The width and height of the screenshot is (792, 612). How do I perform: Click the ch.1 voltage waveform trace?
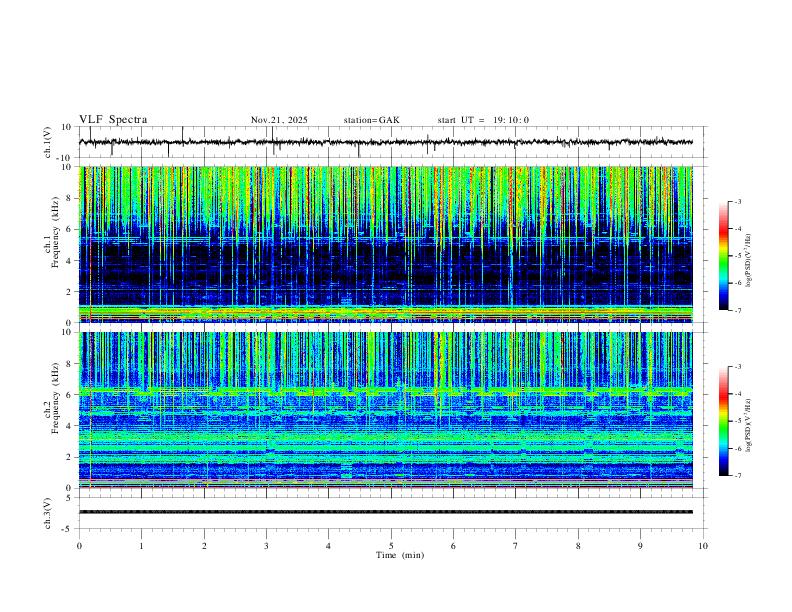[386, 142]
